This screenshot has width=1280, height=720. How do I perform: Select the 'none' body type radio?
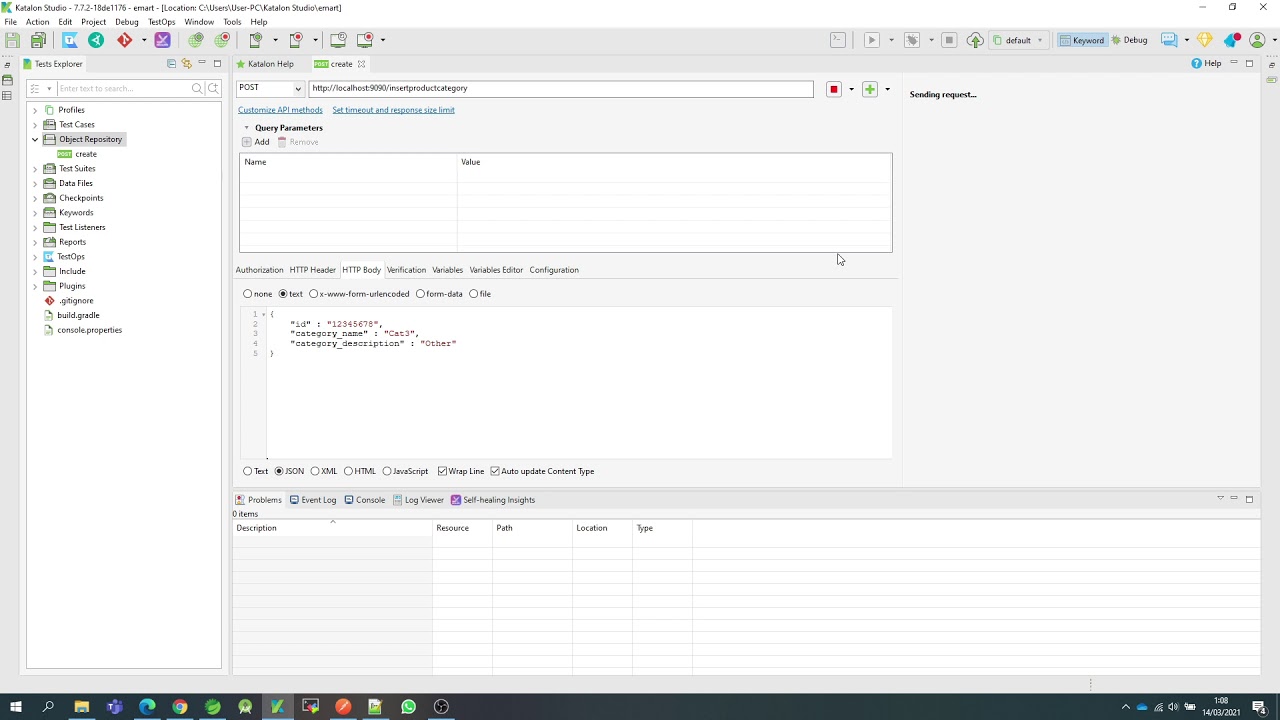pyautogui.click(x=247, y=294)
